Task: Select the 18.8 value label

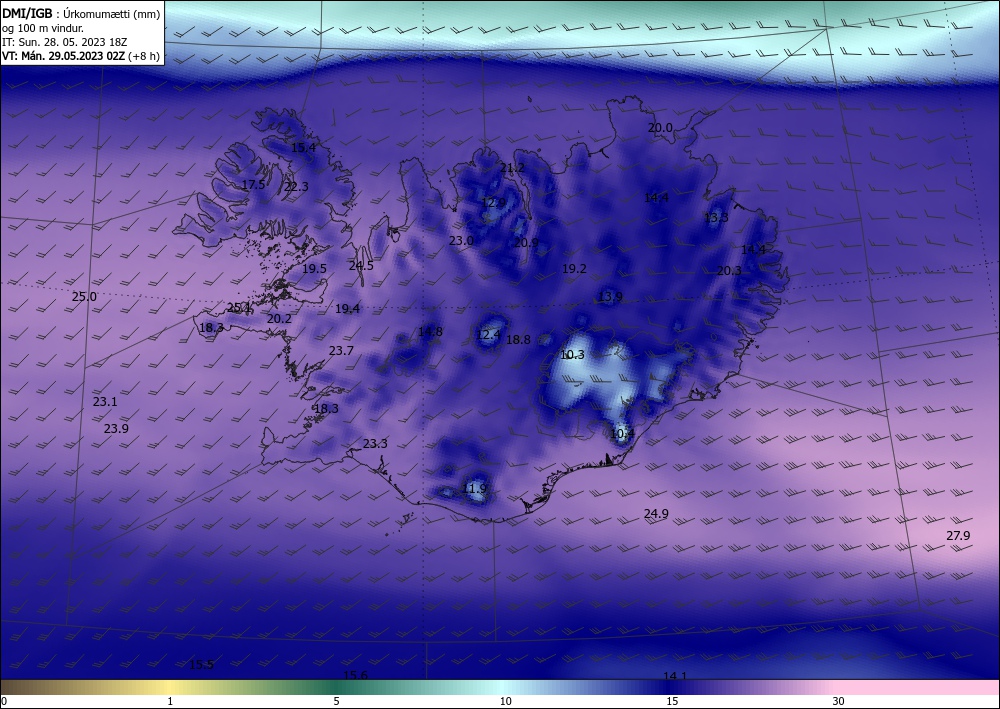Action: click(x=518, y=340)
